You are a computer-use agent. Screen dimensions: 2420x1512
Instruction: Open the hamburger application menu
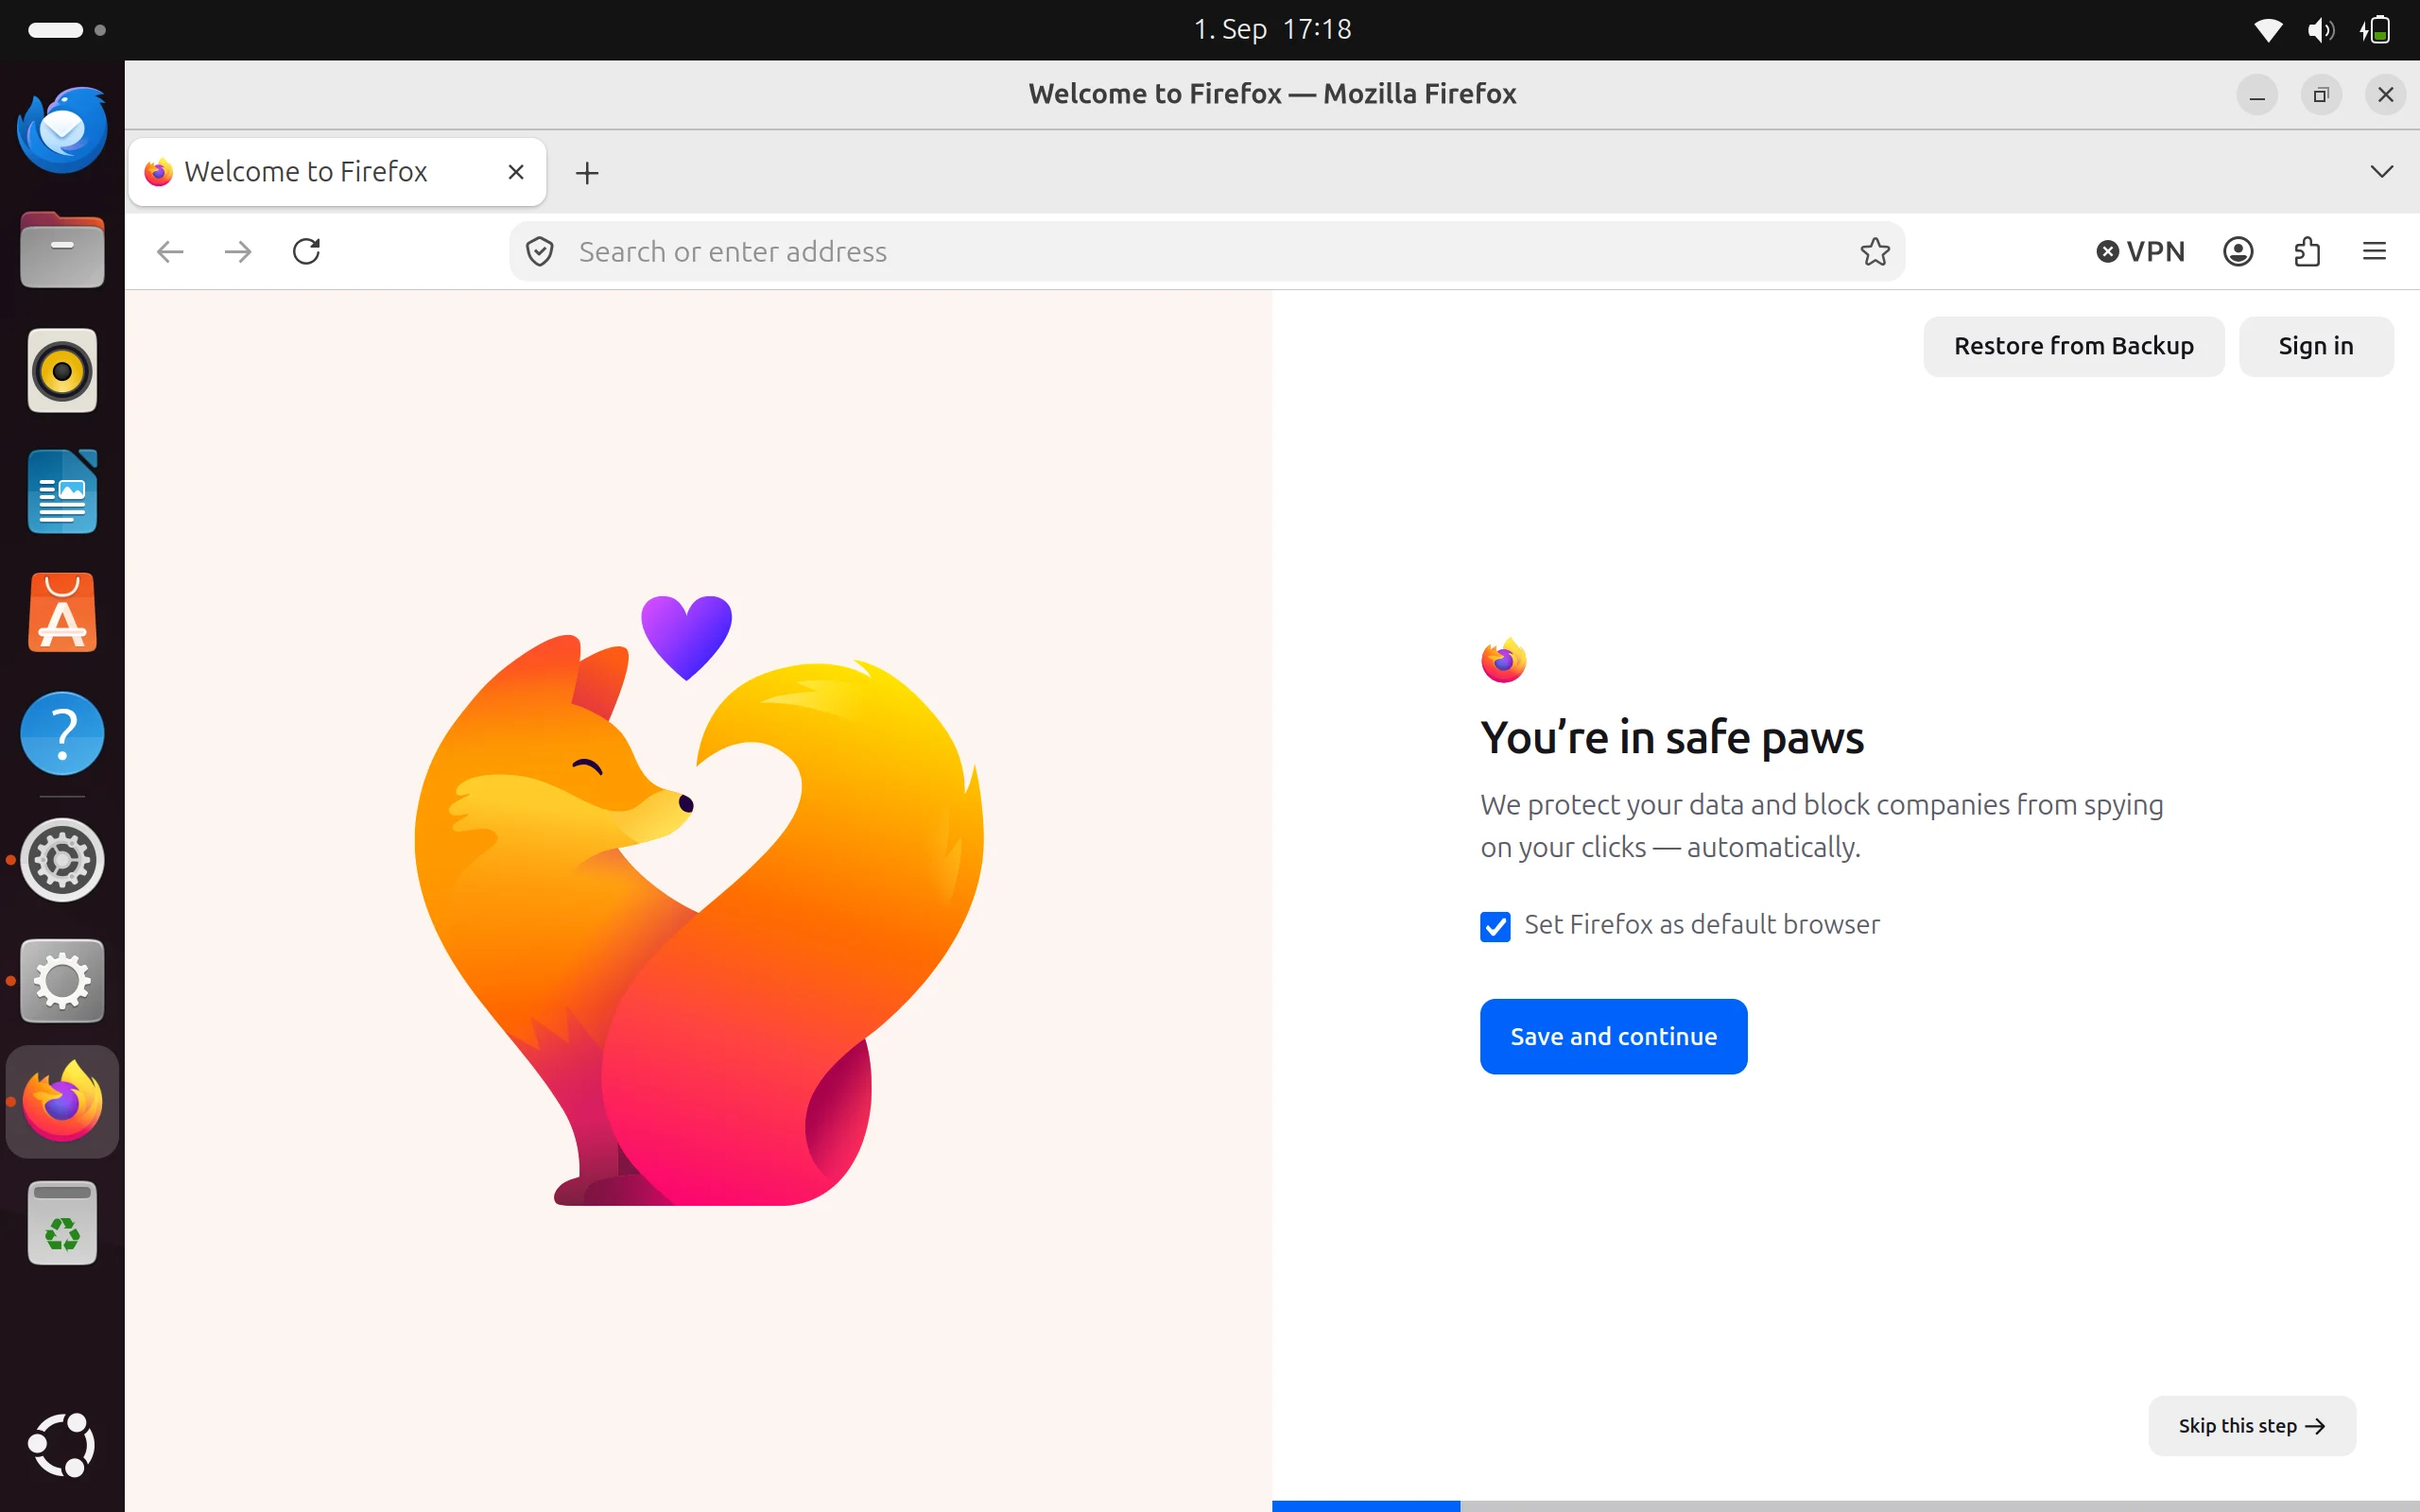tap(2375, 252)
